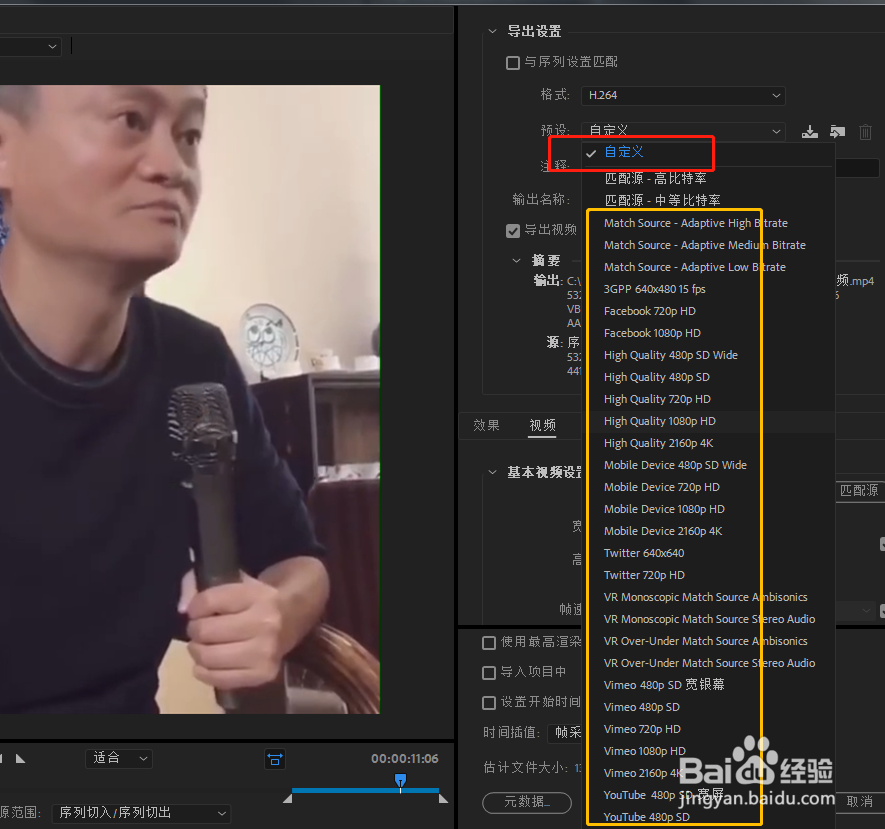Open the 源范围 source range dropdown
885x829 pixels.
[x=140, y=813]
